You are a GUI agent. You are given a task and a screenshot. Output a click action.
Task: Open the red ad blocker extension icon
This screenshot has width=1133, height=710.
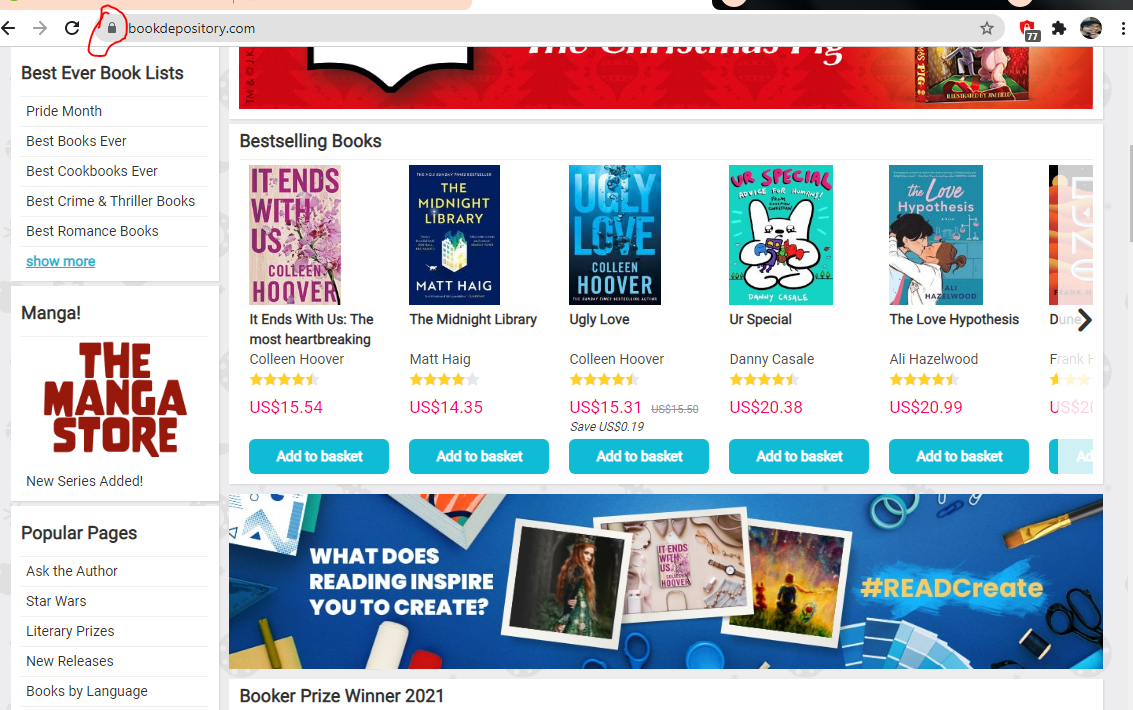point(1029,30)
